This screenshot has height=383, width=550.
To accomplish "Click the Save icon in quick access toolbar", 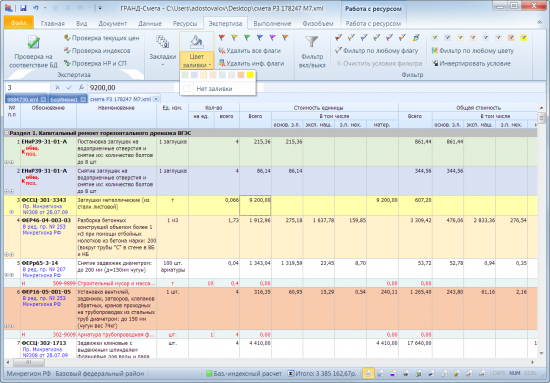I will click(23, 8).
